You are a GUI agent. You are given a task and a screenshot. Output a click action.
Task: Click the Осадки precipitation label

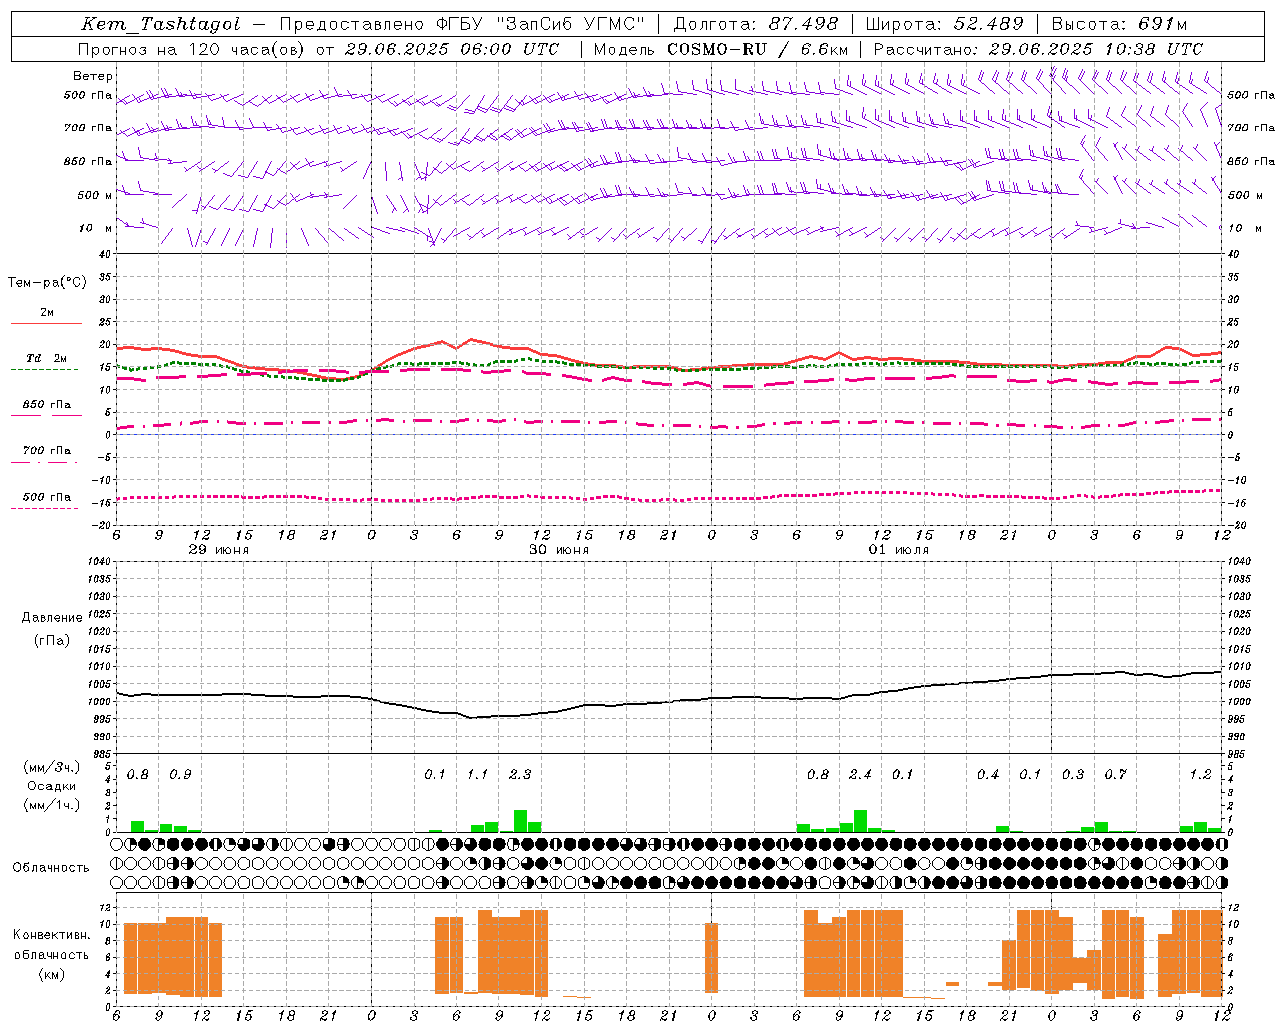tap(52, 786)
